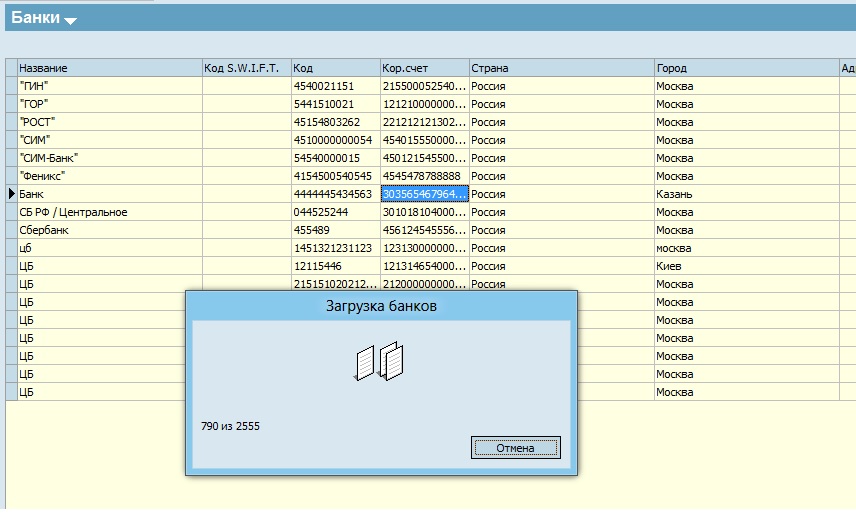Select the "РОСТ" bank name cell
856x515 pixels.
tap(110, 122)
